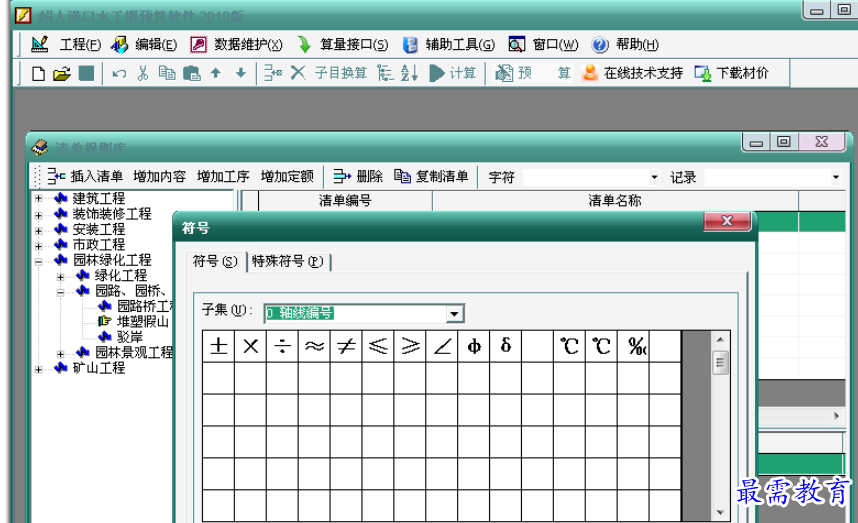Open 在线技术支持 online support
Screen dimensions: 858x523
[632, 73]
